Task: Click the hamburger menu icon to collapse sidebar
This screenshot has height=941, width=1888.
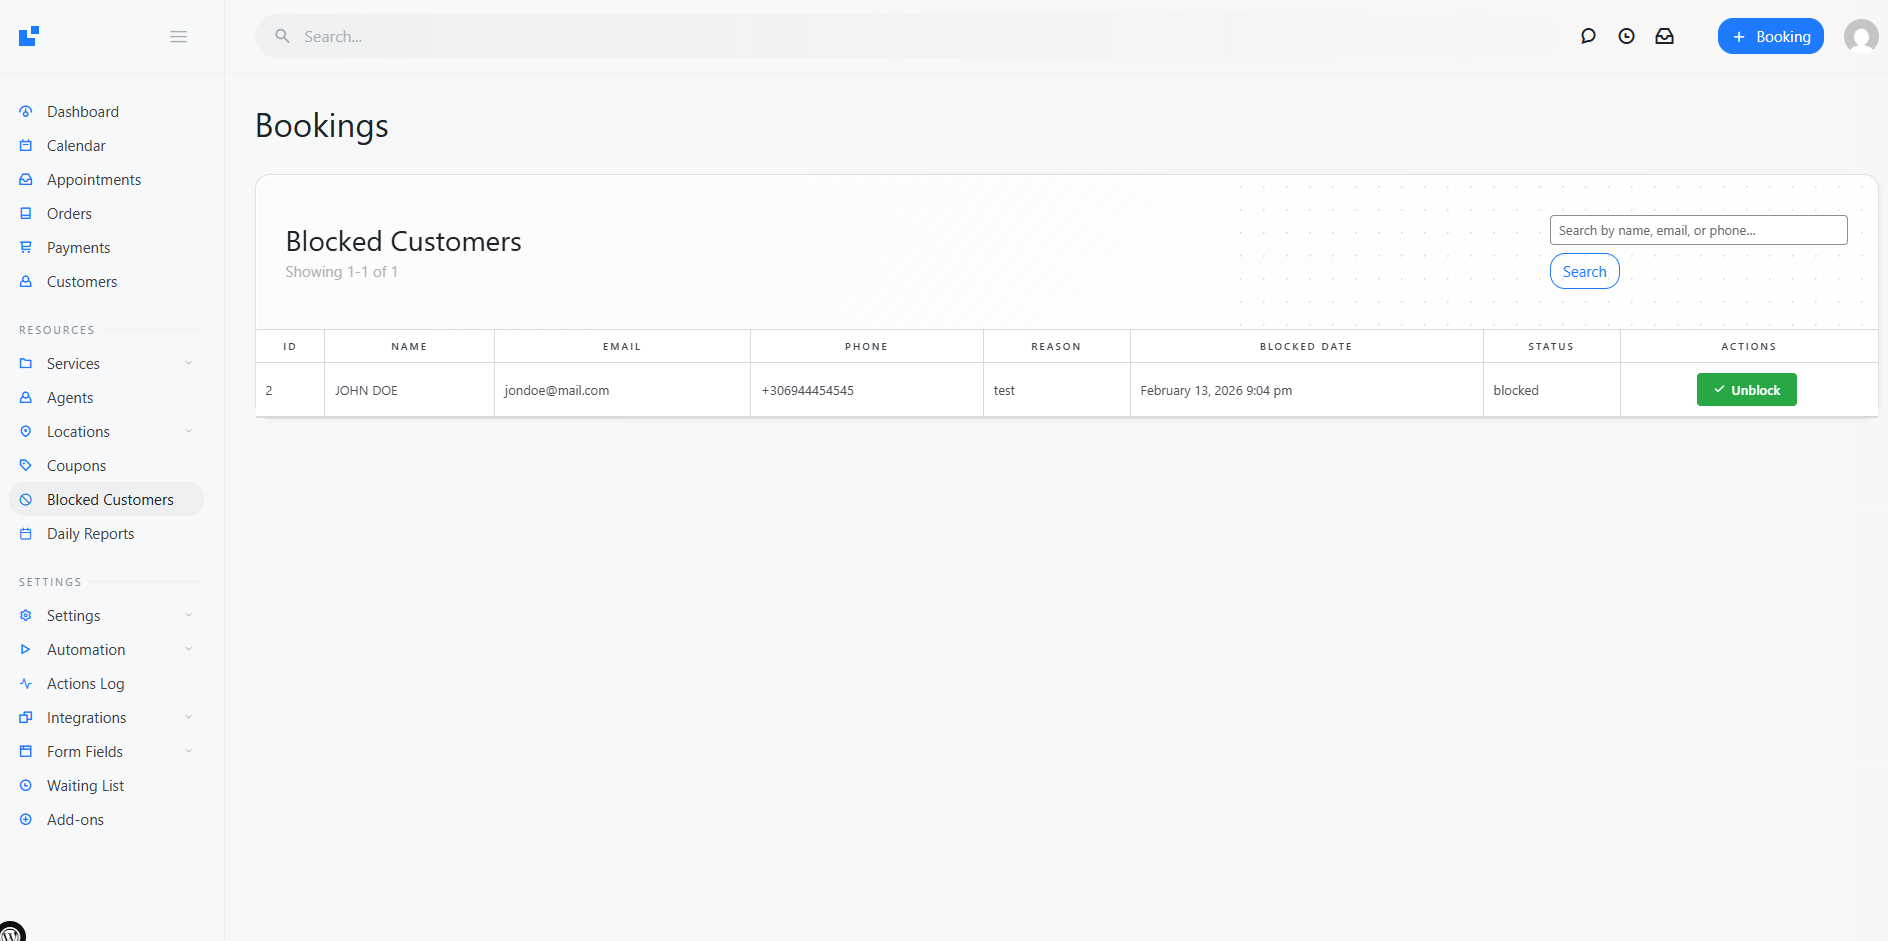Action: tap(178, 37)
